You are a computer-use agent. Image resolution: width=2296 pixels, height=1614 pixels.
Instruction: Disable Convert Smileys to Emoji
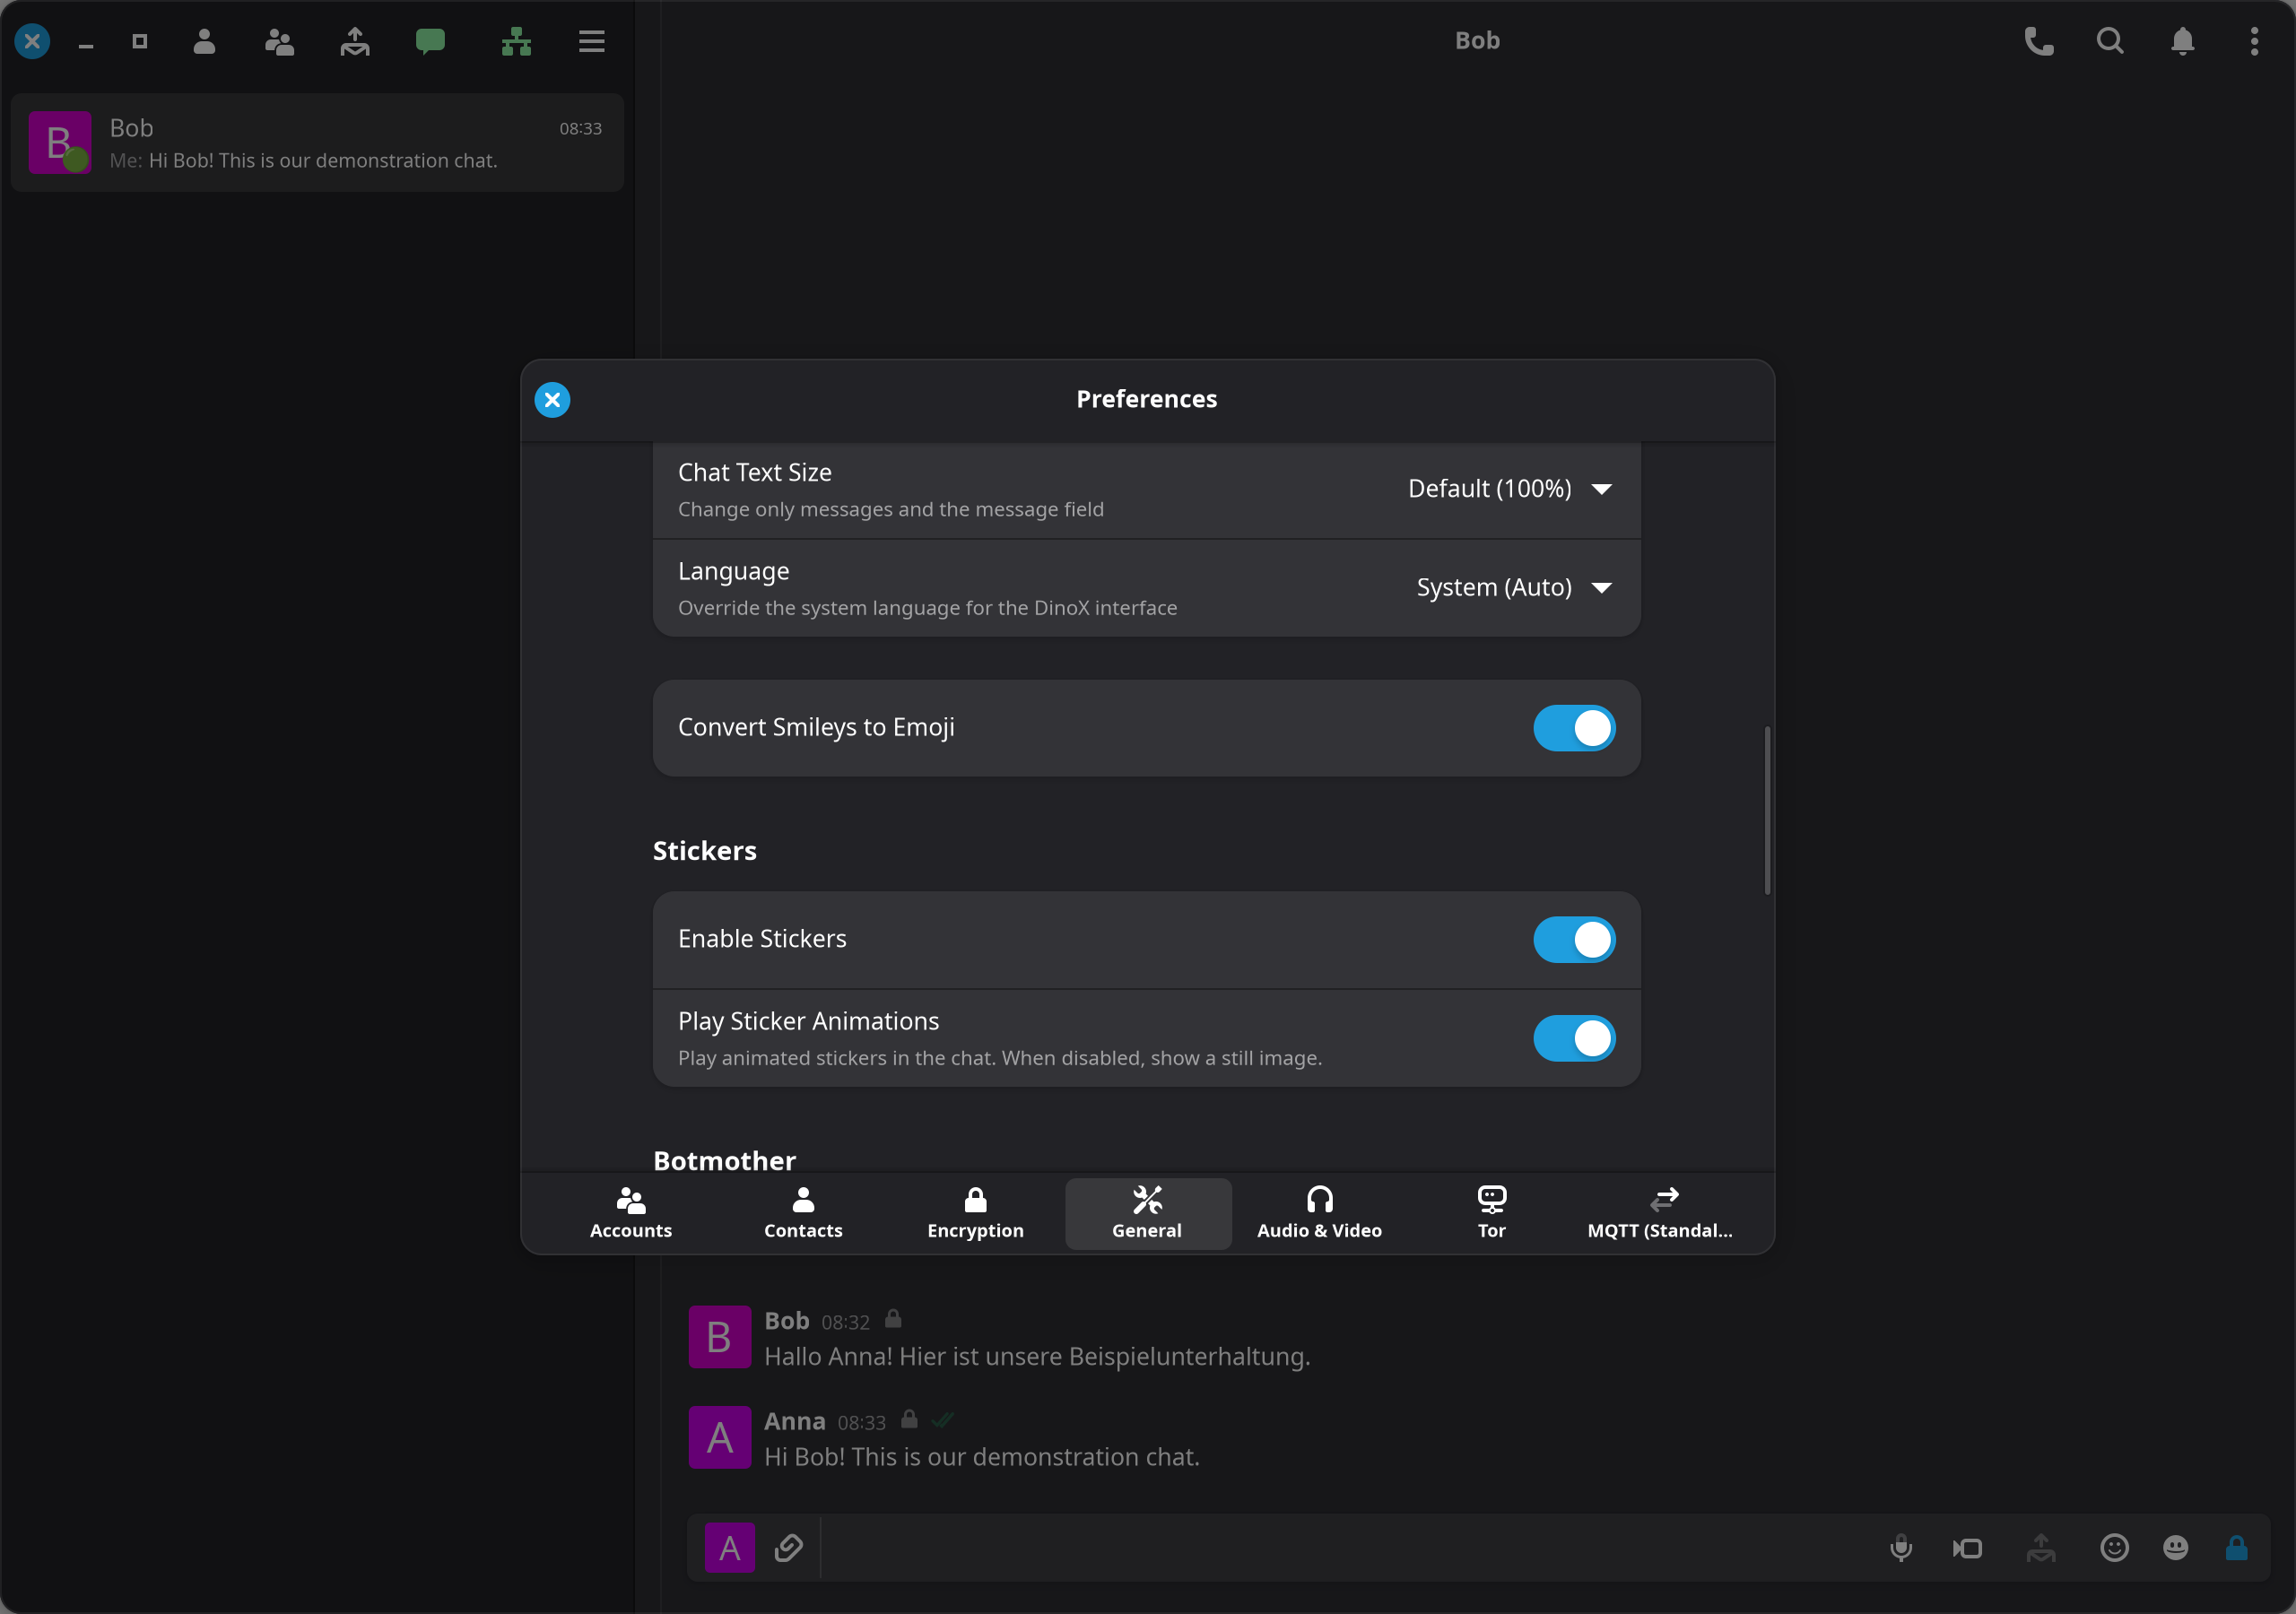[1574, 728]
